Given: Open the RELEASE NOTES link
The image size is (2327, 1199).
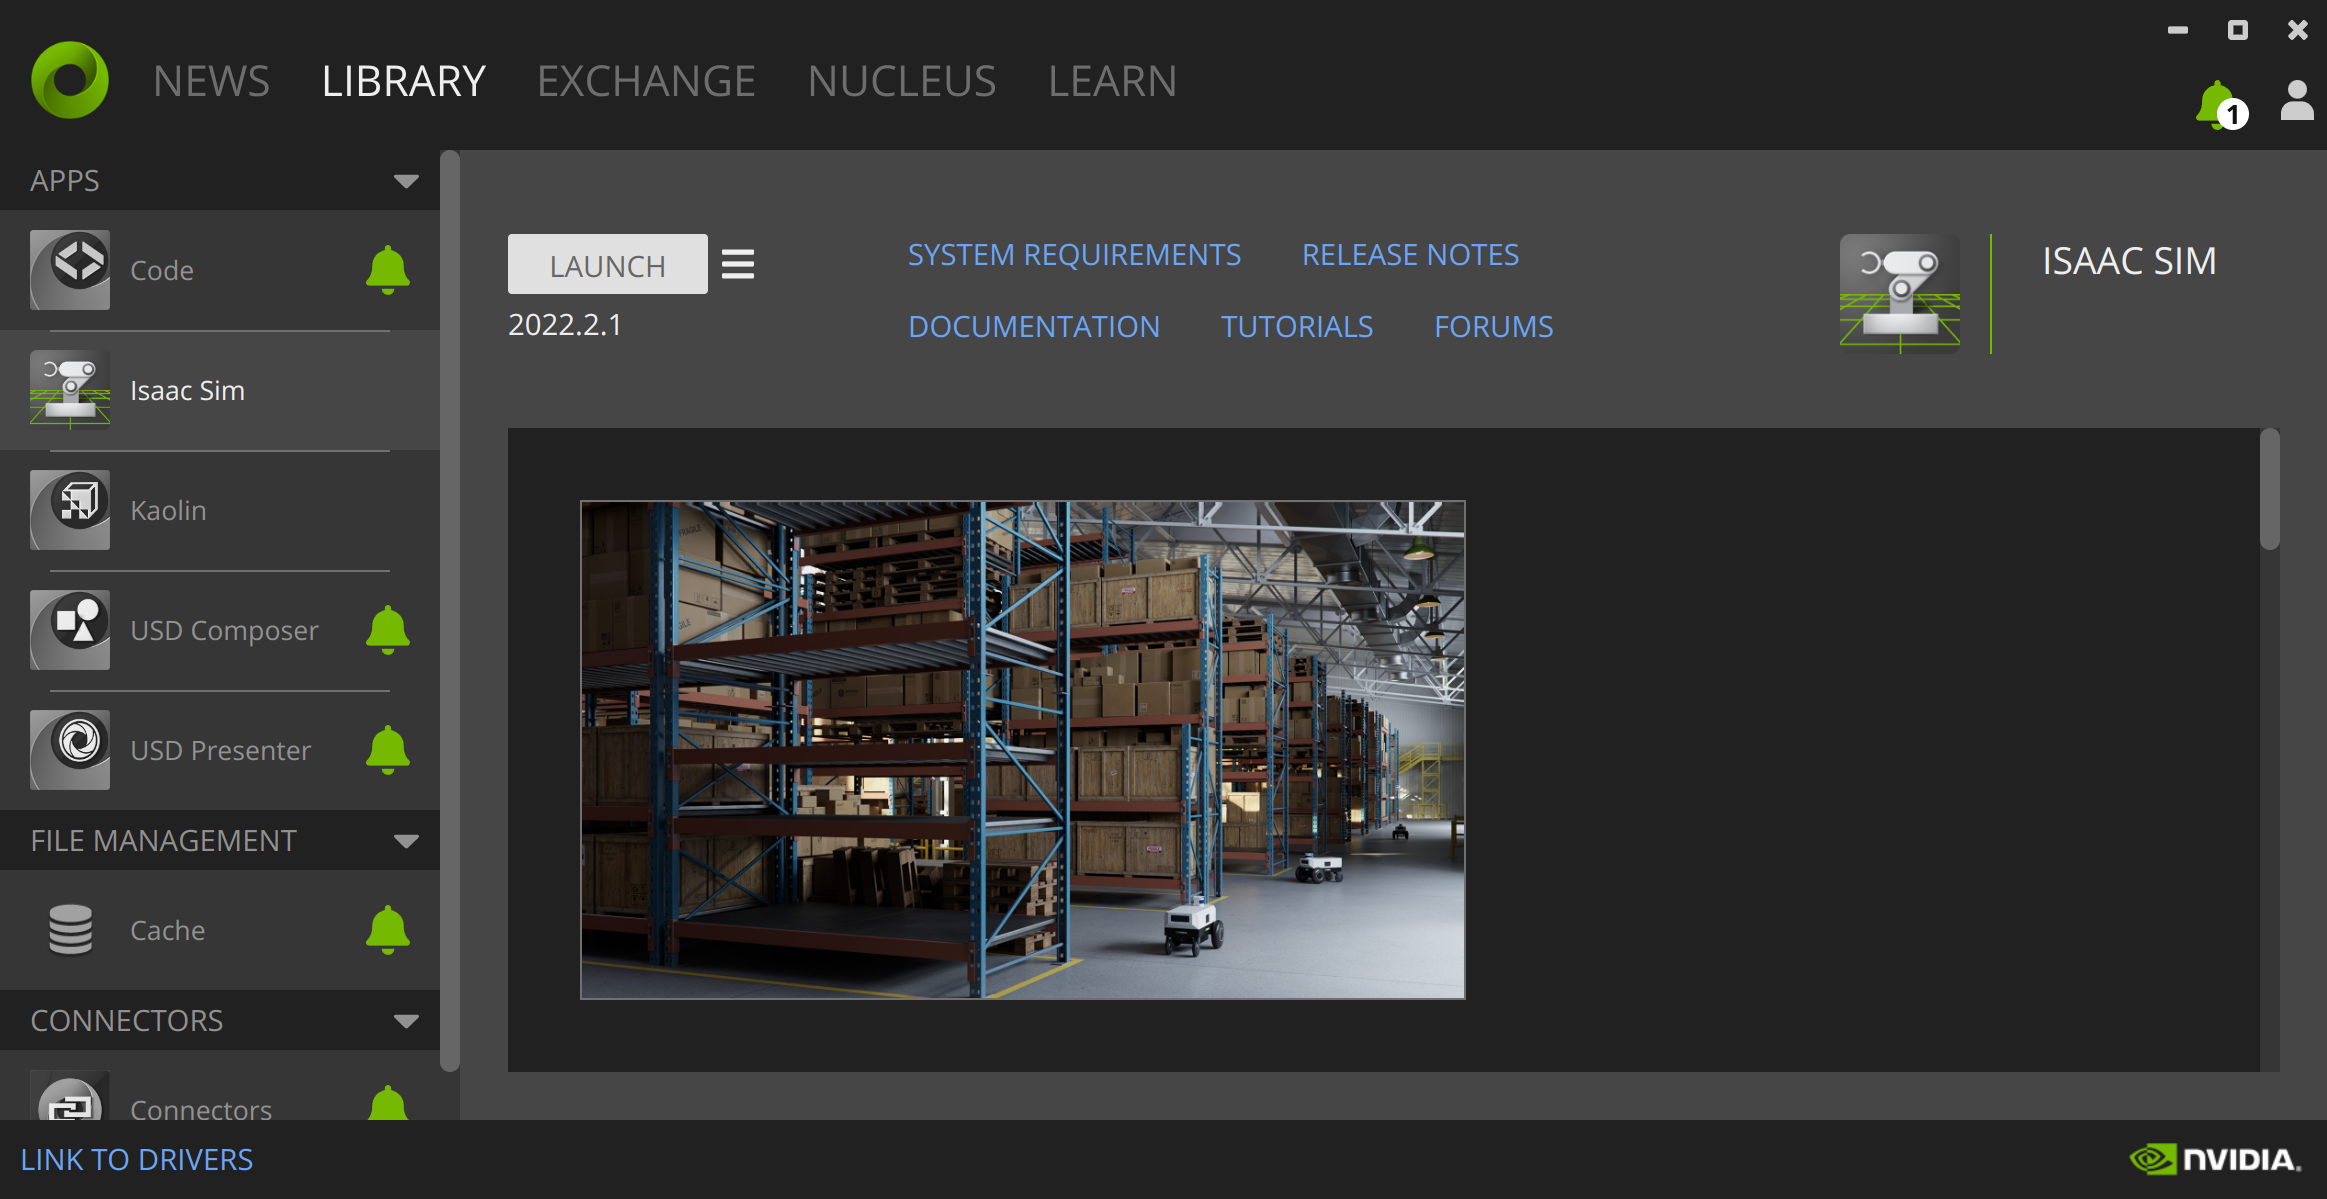Looking at the screenshot, I should click(x=1410, y=255).
